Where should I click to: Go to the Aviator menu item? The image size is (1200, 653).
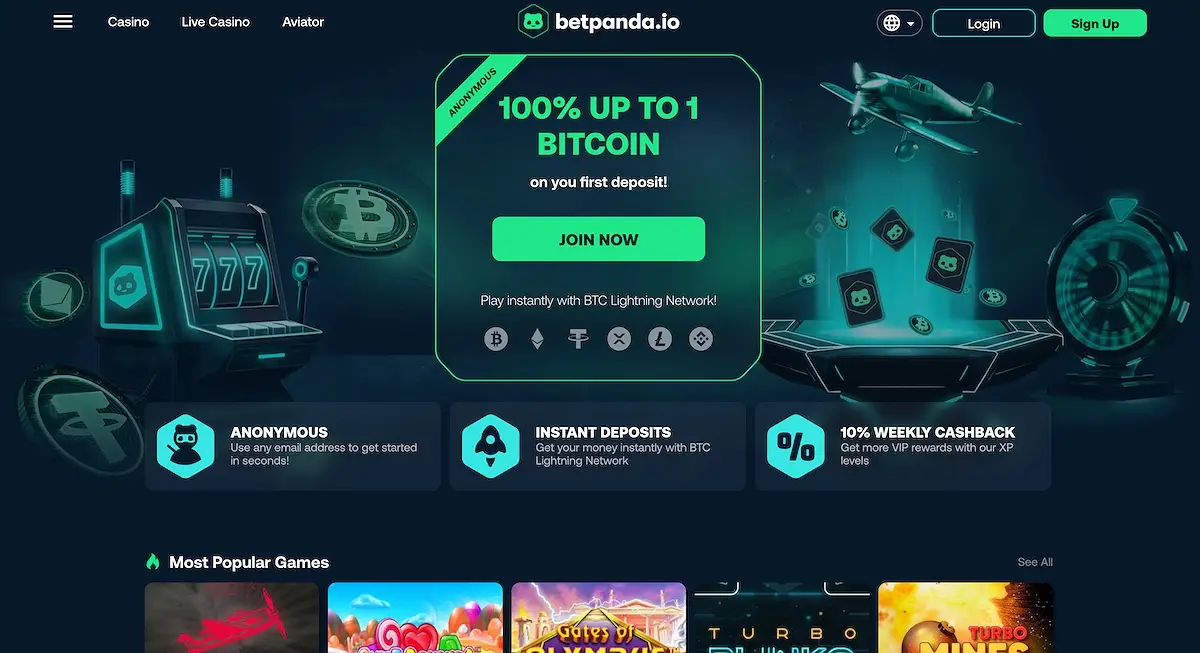pyautogui.click(x=303, y=21)
